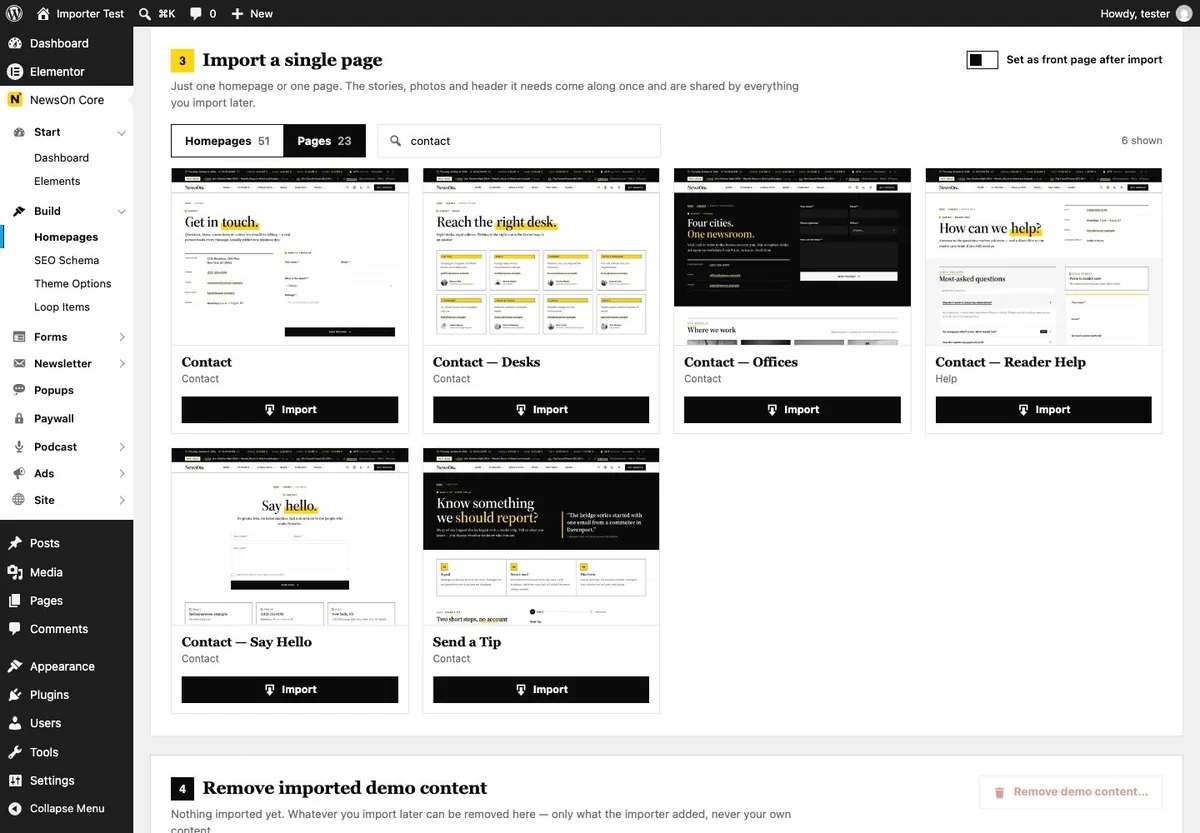Collapse the Build section chevron
Screen dimensions: 1200x833
click(121, 212)
